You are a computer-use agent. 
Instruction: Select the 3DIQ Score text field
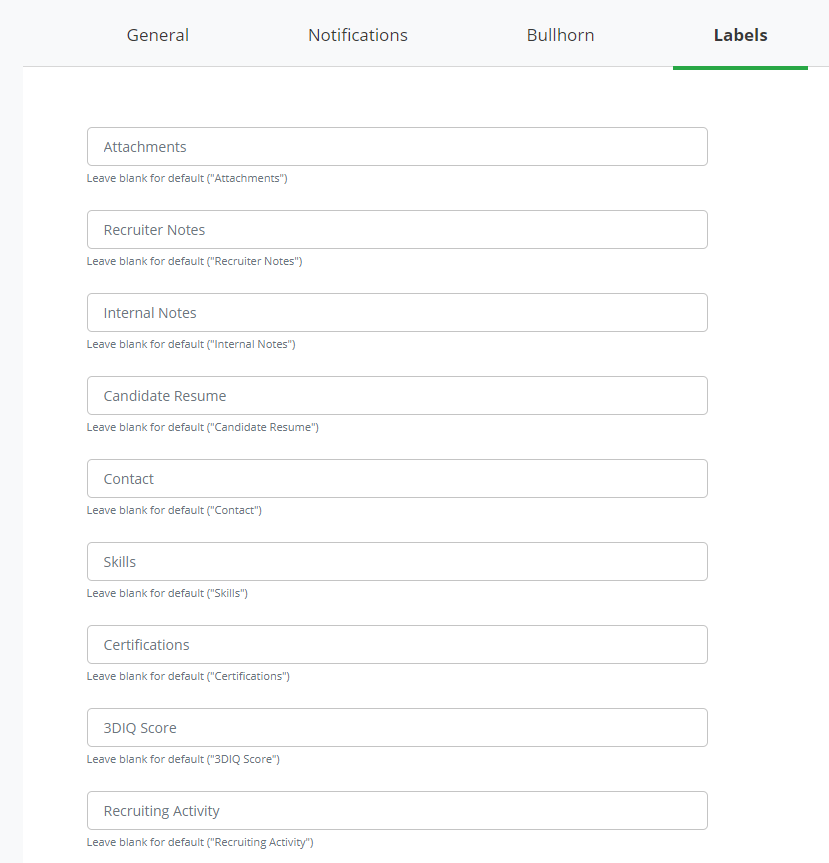click(x=397, y=728)
